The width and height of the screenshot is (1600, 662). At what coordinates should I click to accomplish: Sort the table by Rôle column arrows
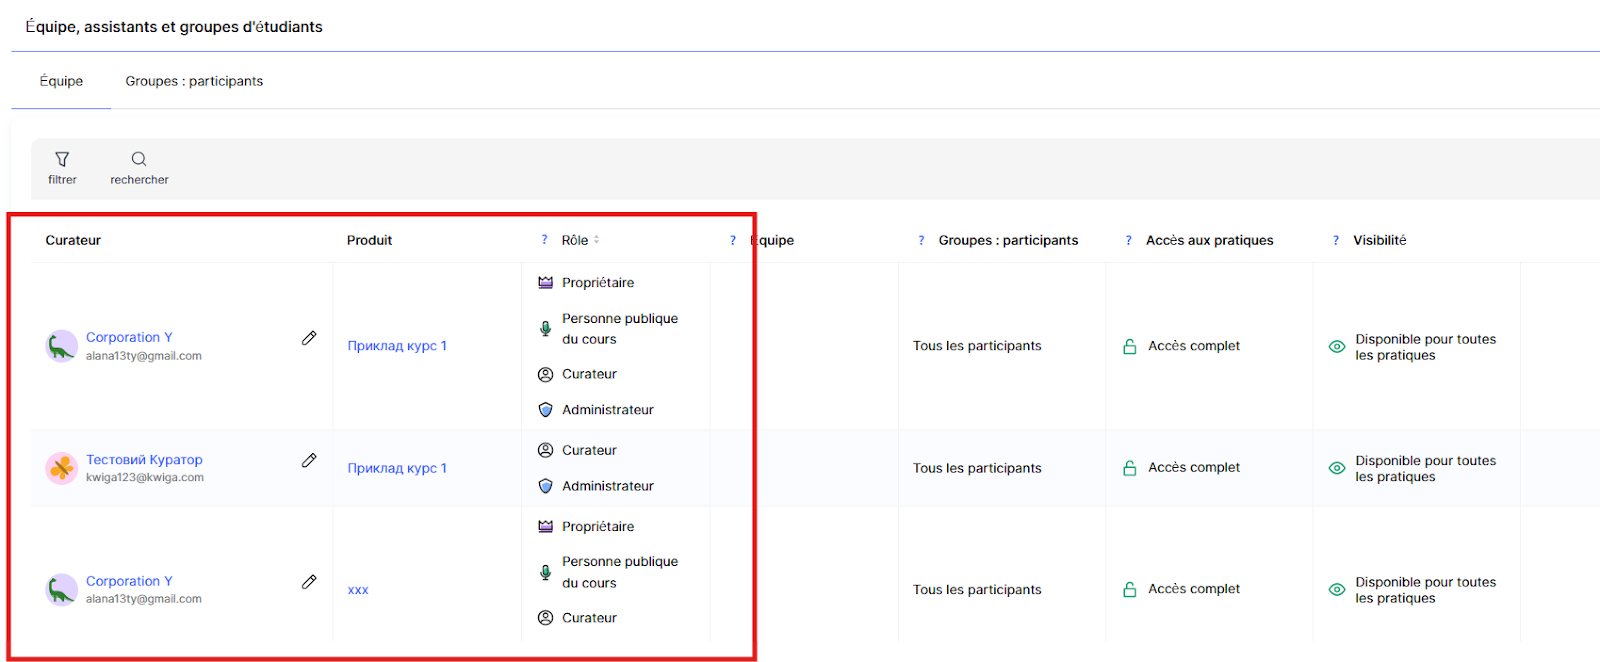[x=597, y=240]
